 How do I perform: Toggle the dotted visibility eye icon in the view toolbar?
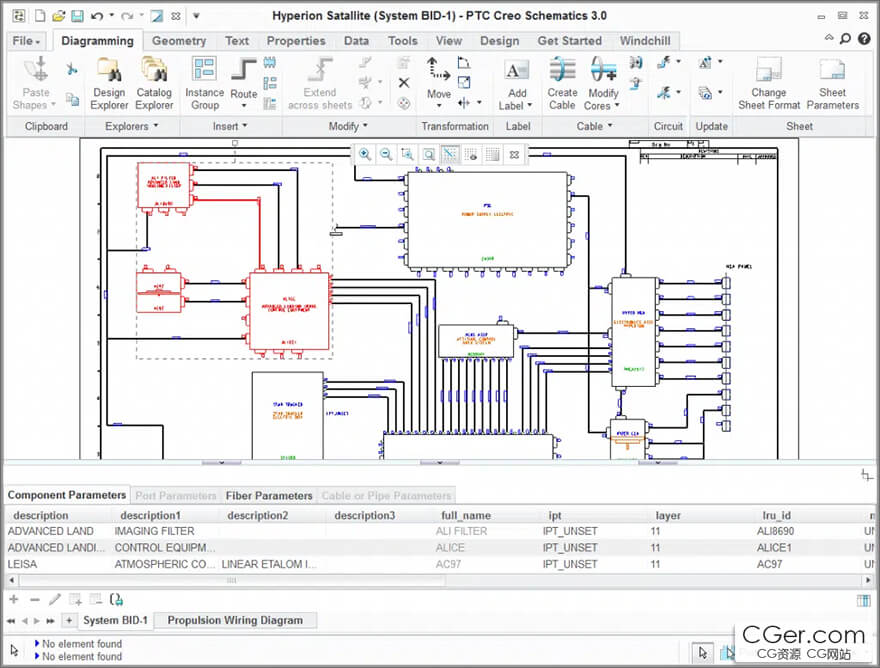coord(471,154)
